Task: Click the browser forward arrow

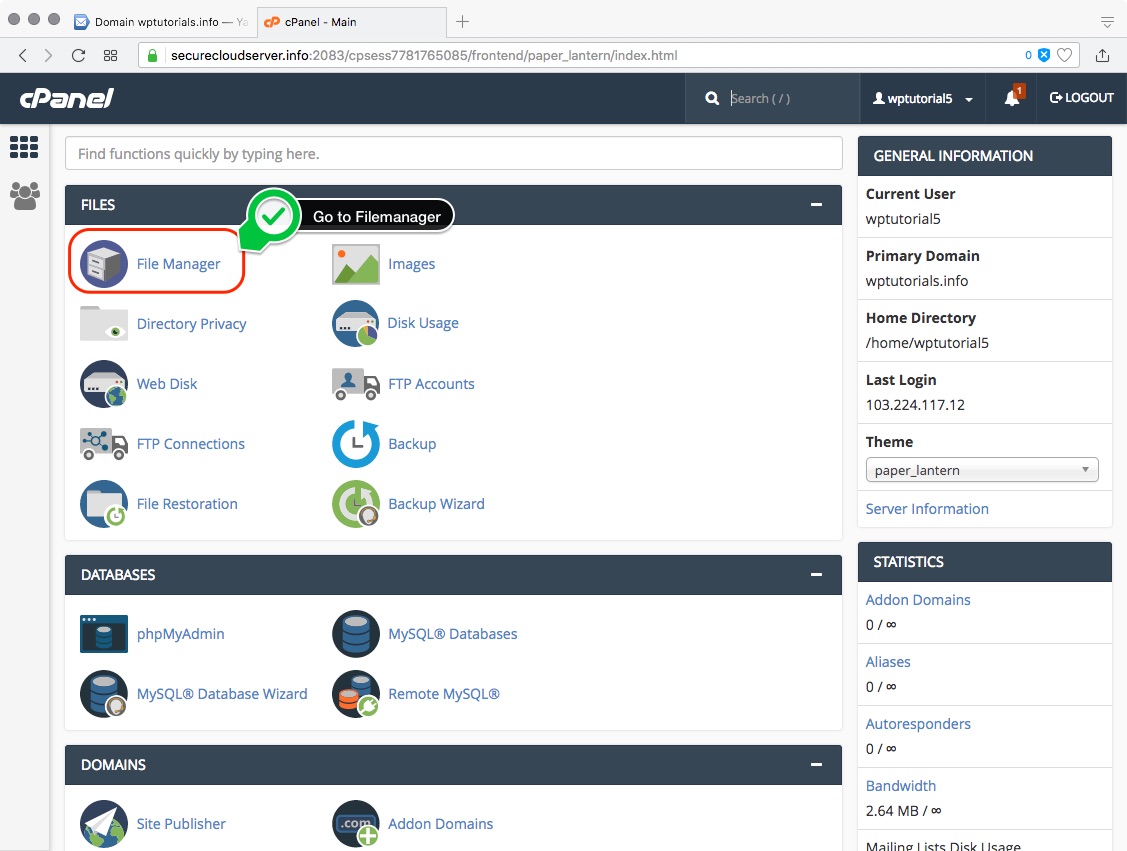Action: [x=48, y=55]
